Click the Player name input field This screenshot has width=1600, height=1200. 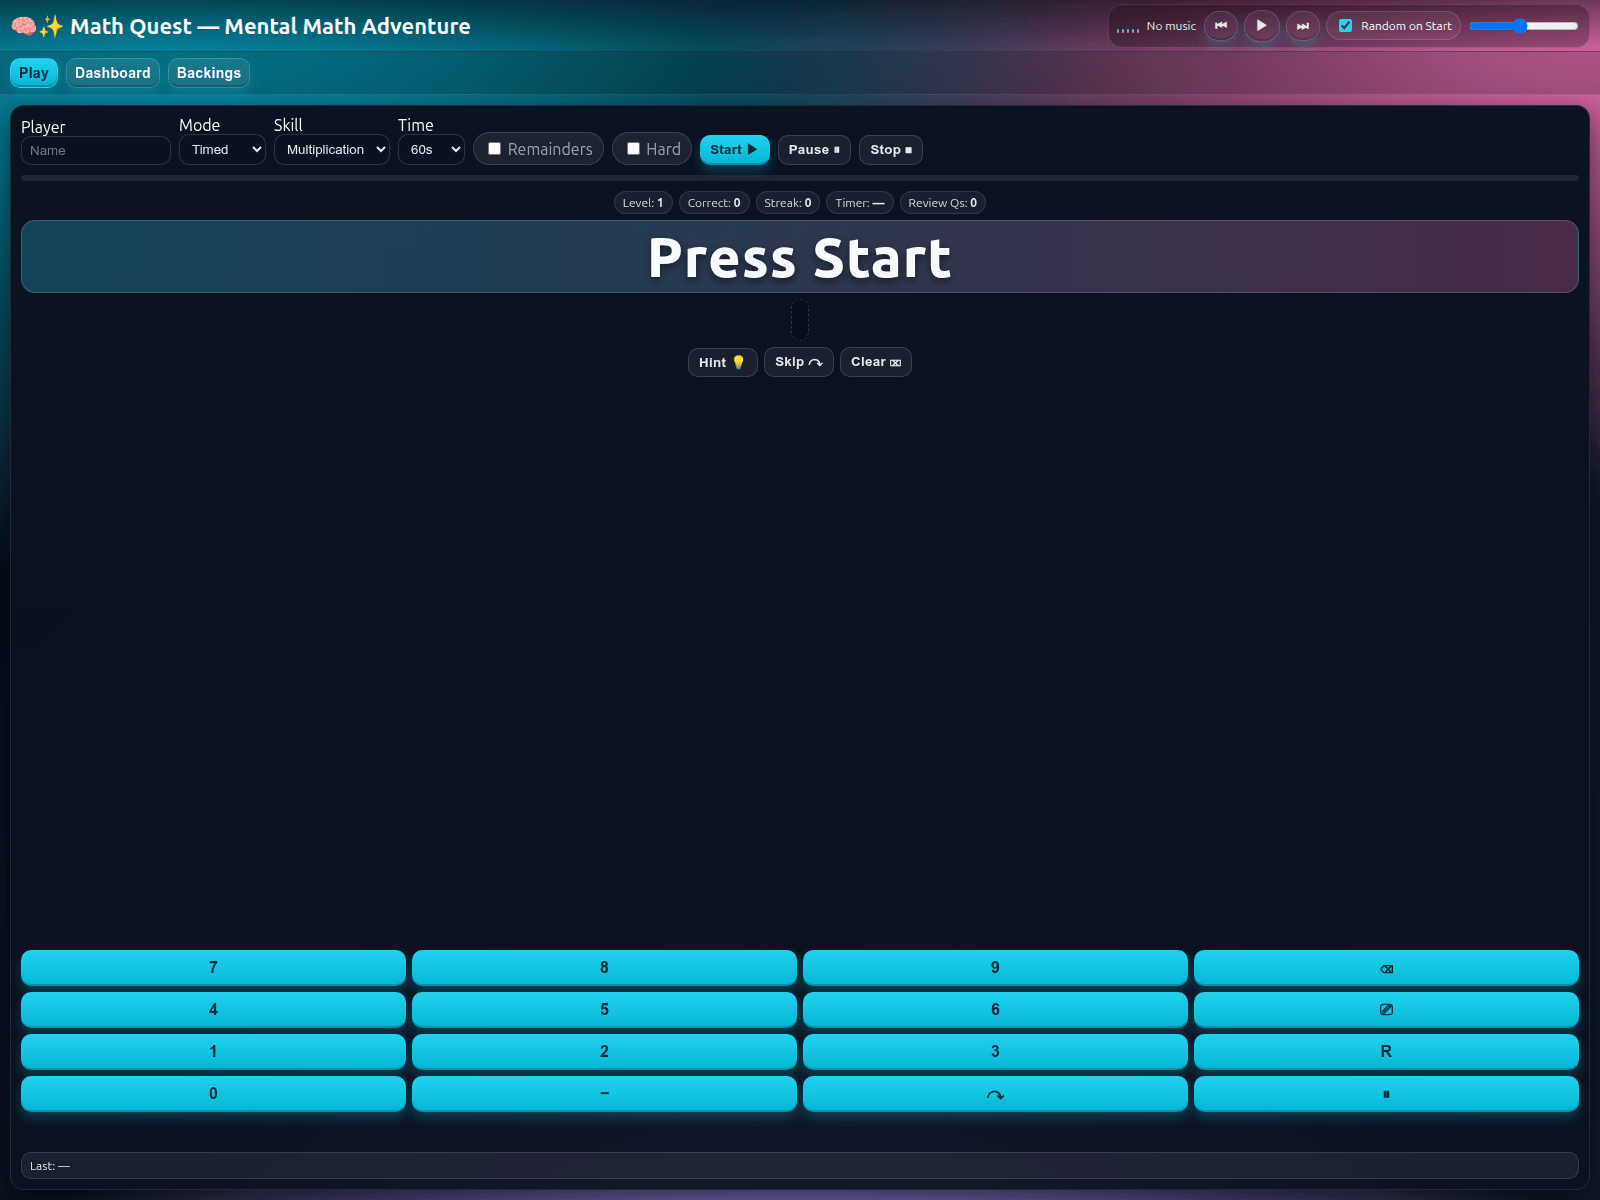[95, 150]
